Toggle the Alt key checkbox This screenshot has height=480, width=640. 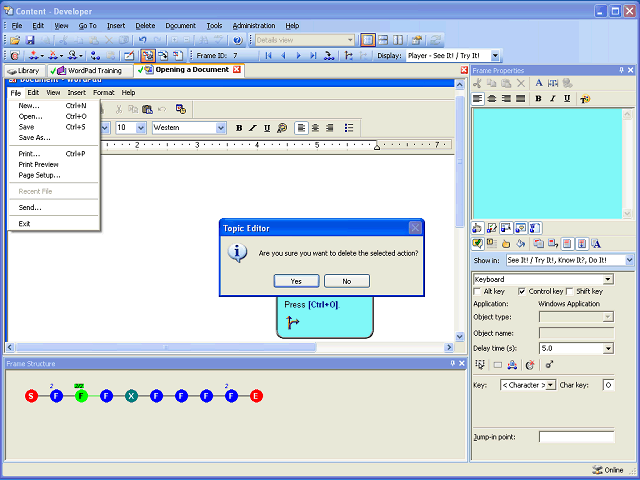[477, 291]
